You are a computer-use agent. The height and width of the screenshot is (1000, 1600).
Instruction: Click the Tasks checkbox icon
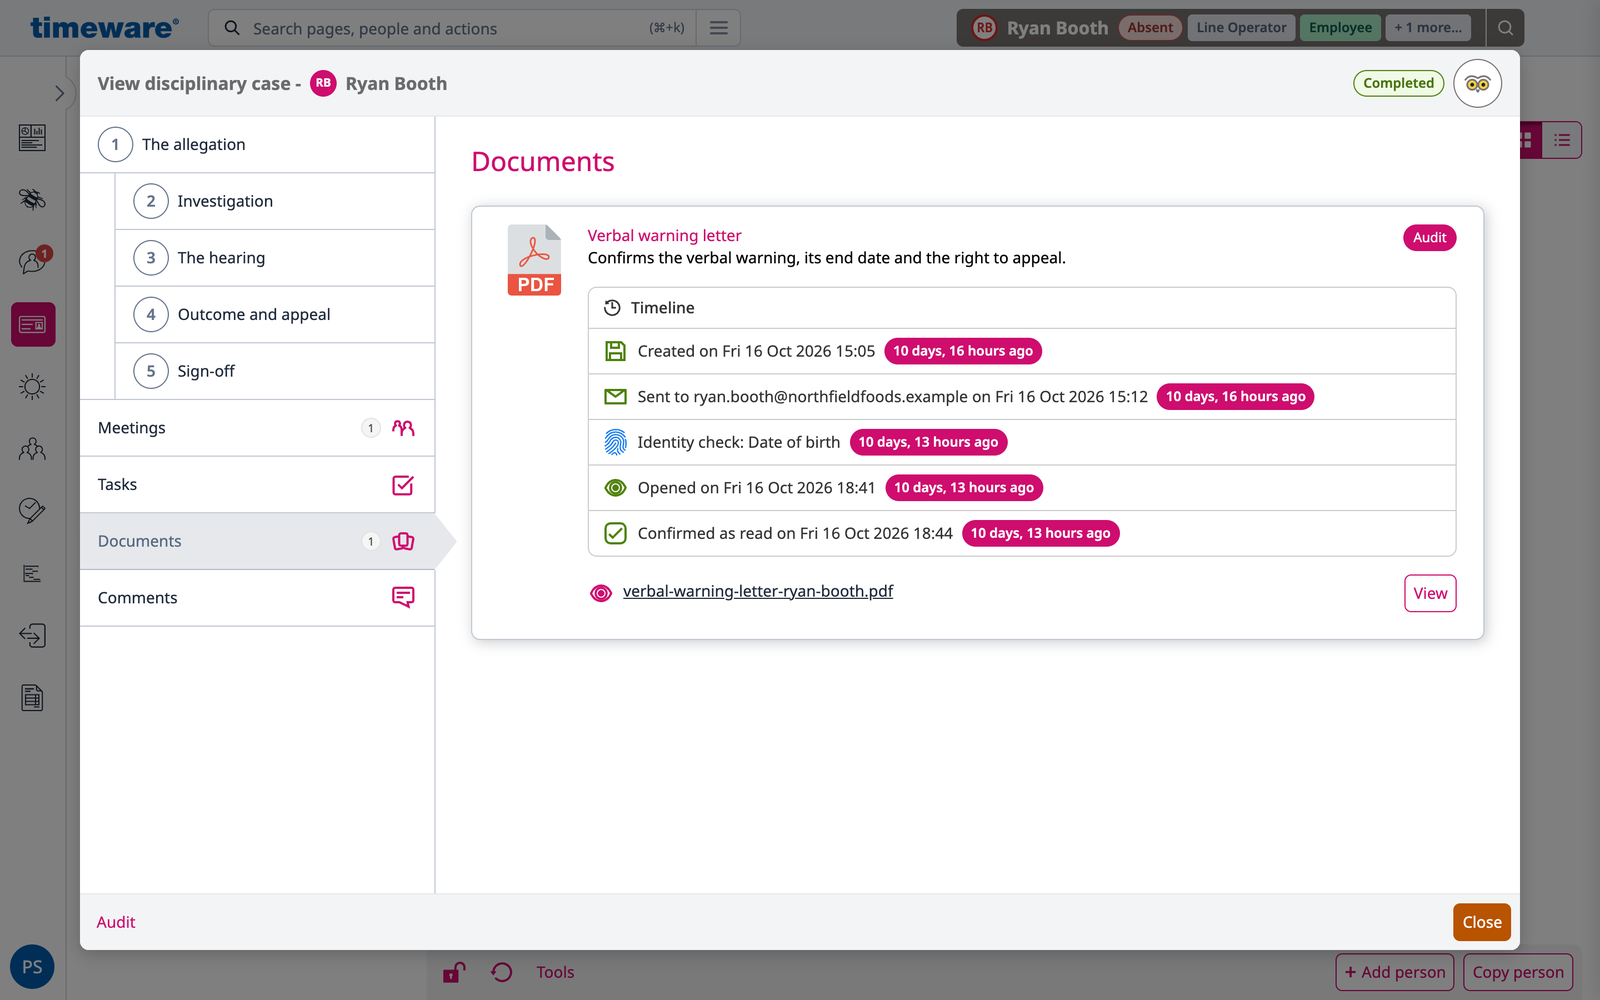click(403, 485)
